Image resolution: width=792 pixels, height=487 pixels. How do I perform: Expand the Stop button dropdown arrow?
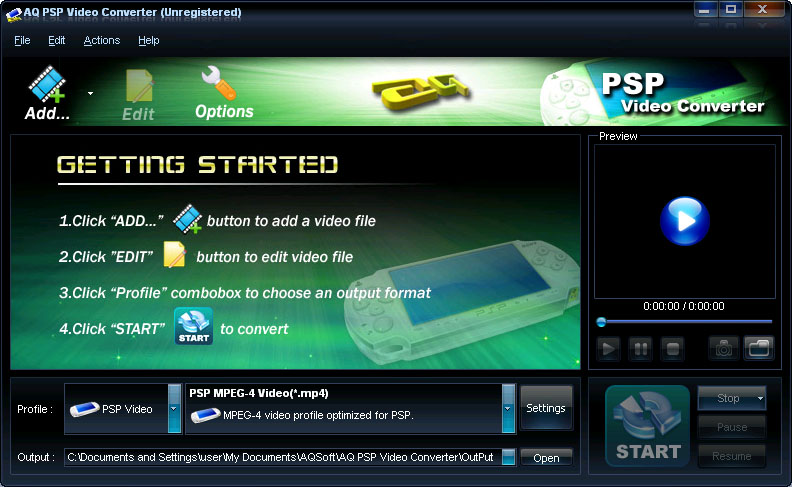(x=760, y=398)
